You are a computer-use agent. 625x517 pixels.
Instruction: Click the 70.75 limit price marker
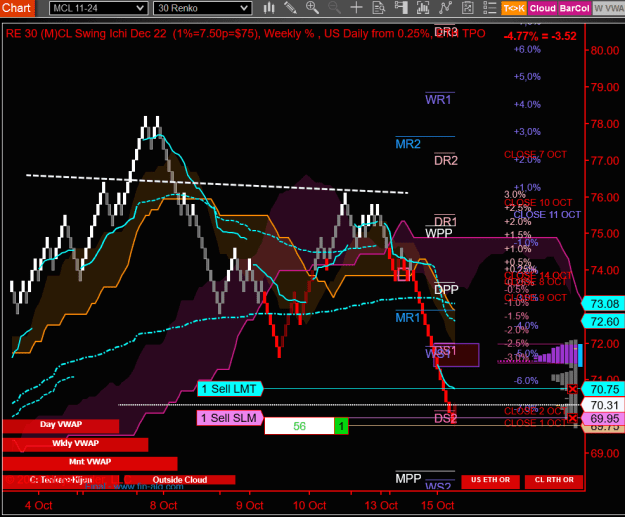click(602, 389)
